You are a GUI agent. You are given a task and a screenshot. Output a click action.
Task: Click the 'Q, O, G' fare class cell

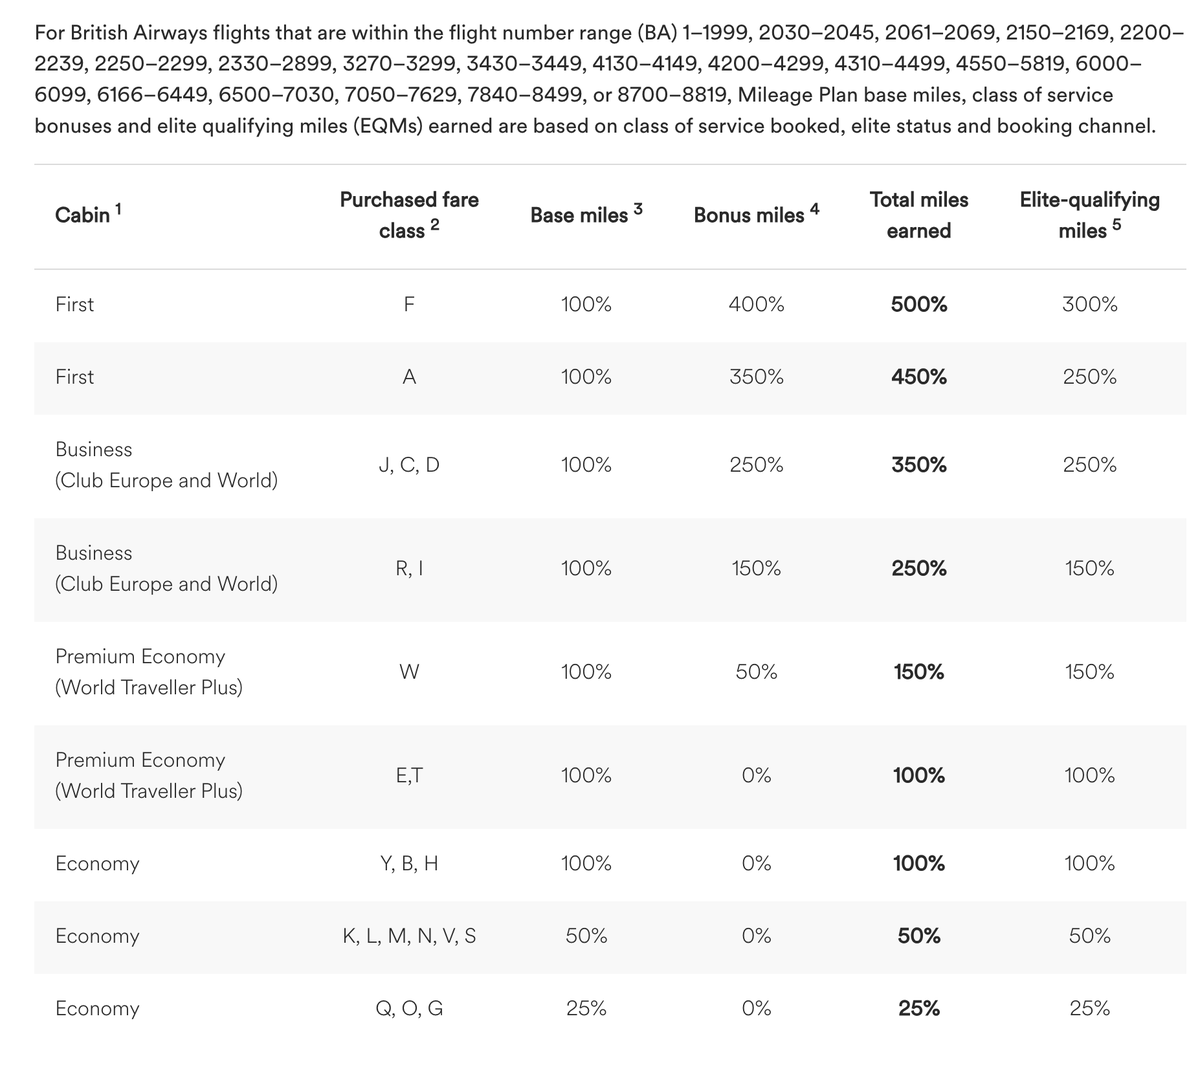point(409,1008)
